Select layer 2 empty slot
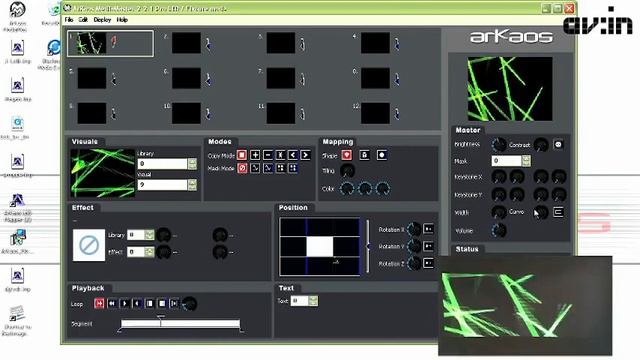Screen dimensions: 640x360 tap(186, 43)
